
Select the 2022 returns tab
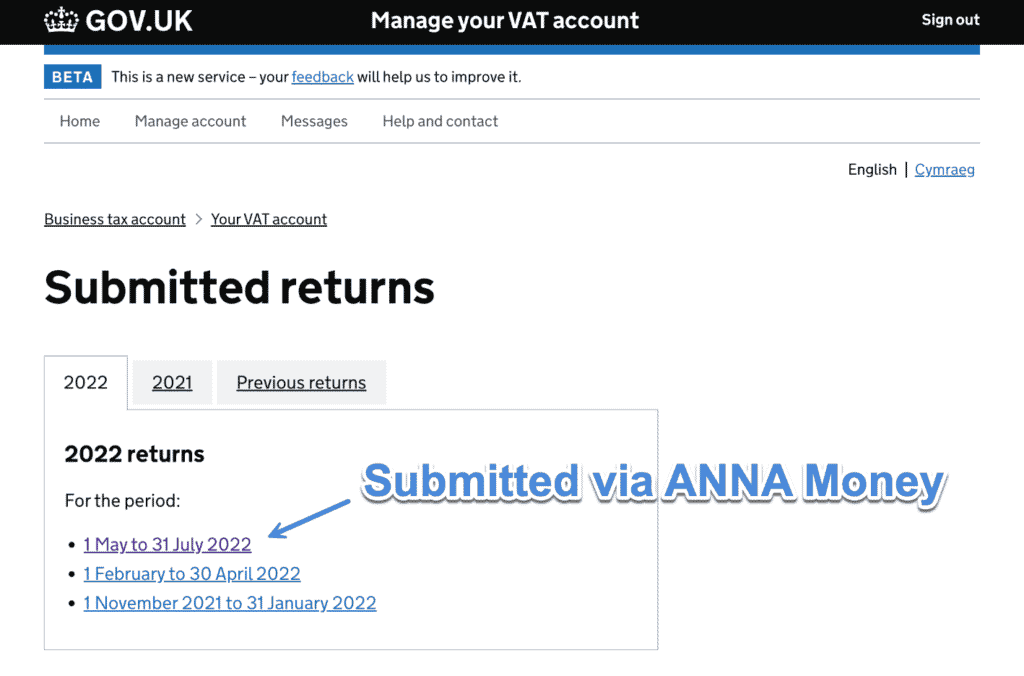pos(86,383)
